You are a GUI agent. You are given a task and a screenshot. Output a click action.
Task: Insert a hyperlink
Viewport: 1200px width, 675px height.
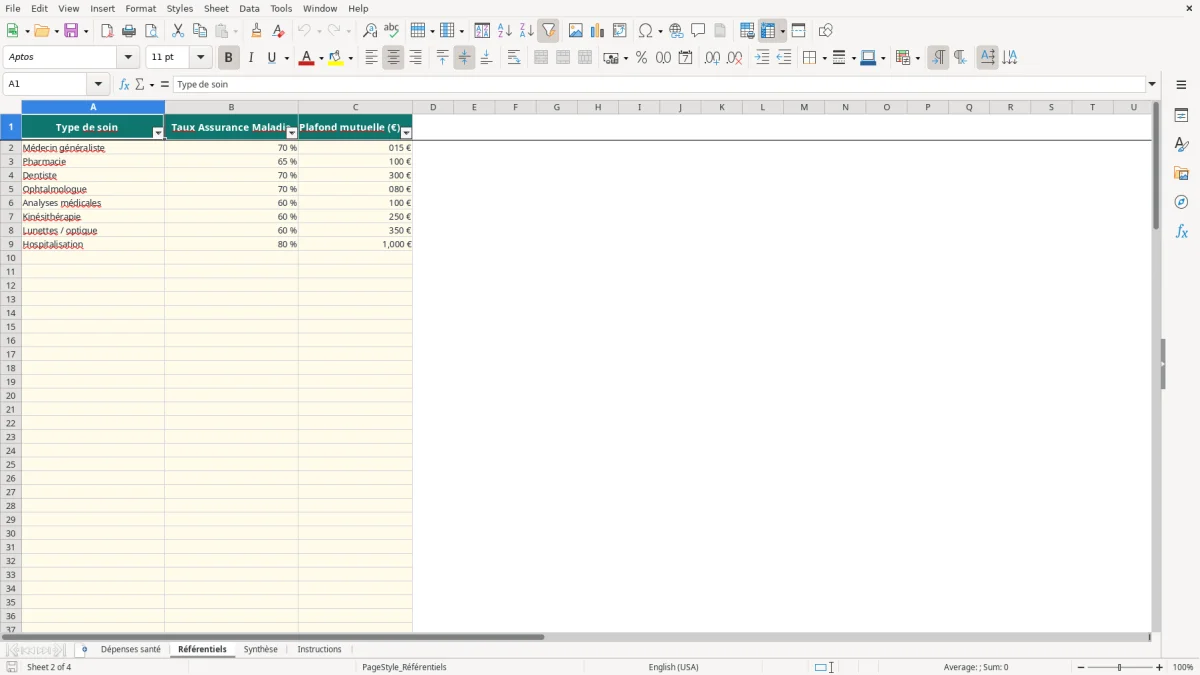(676, 31)
